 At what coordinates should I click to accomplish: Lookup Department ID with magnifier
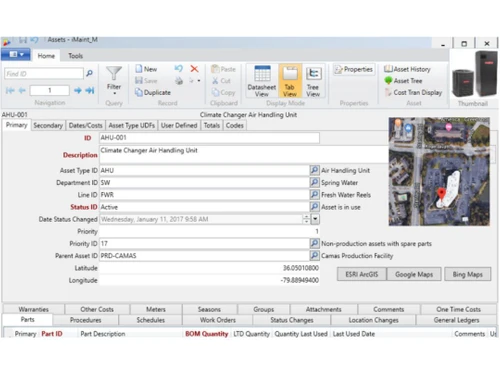(x=314, y=182)
